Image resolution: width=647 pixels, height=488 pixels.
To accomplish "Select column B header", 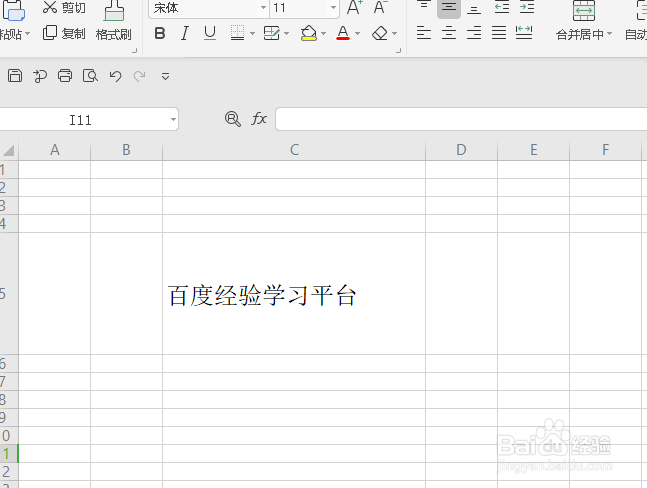I will pos(126,150).
